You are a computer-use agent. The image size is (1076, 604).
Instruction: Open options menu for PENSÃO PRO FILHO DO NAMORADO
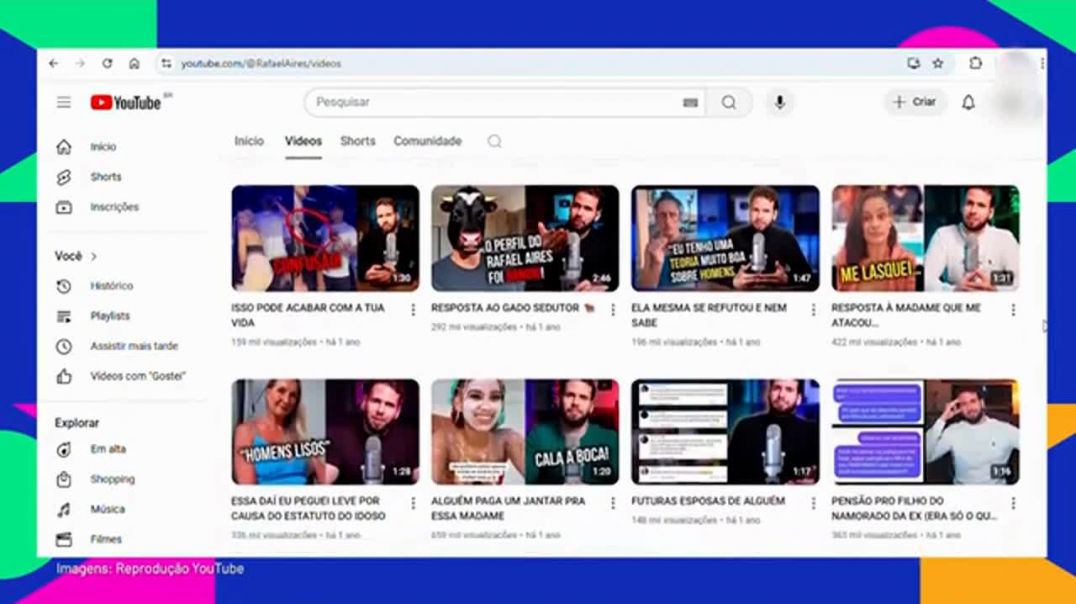(1013, 503)
